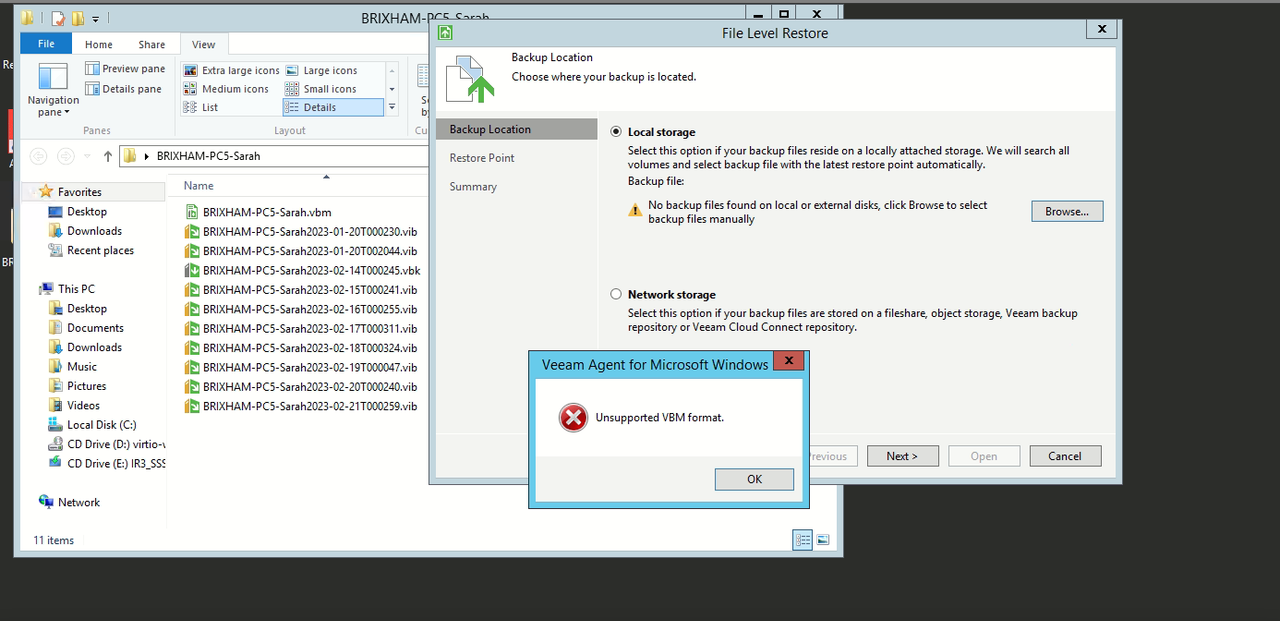Select the Network storage radio option
Image resolution: width=1280 pixels, height=621 pixels.
(x=616, y=295)
